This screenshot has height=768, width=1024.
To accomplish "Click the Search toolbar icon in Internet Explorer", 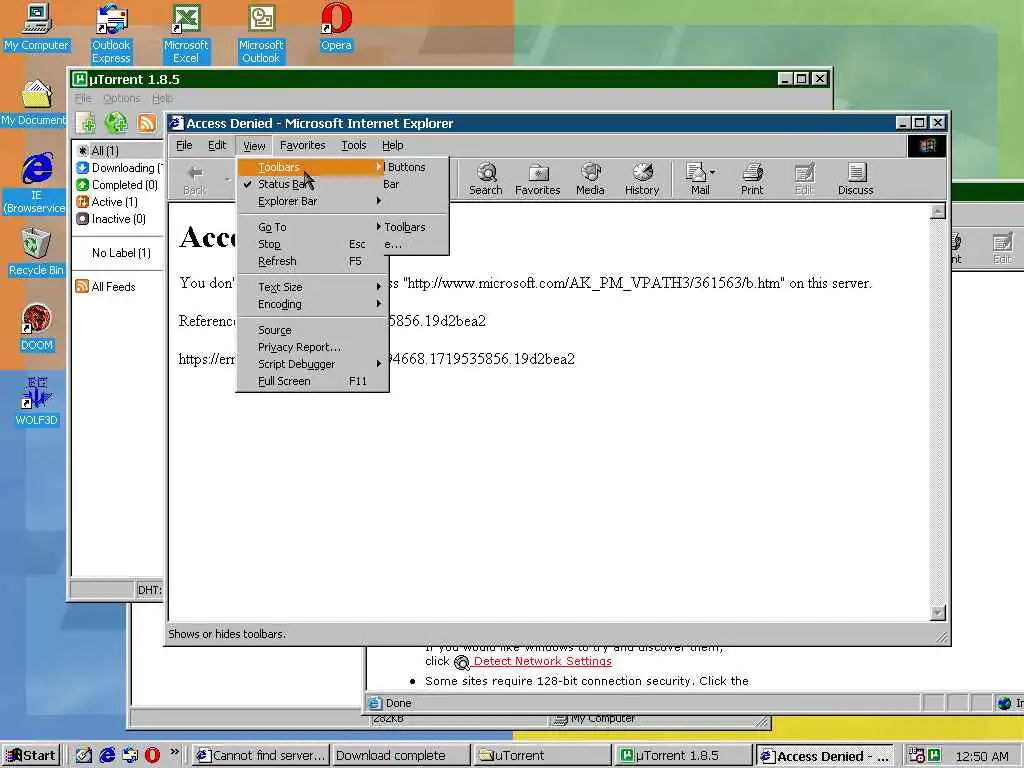I will [486, 179].
